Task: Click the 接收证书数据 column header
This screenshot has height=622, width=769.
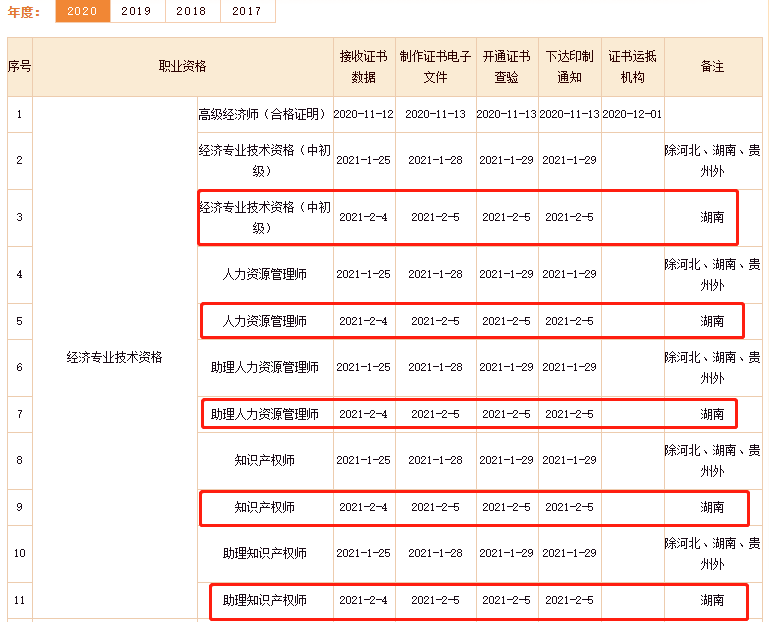Action: tap(364, 67)
